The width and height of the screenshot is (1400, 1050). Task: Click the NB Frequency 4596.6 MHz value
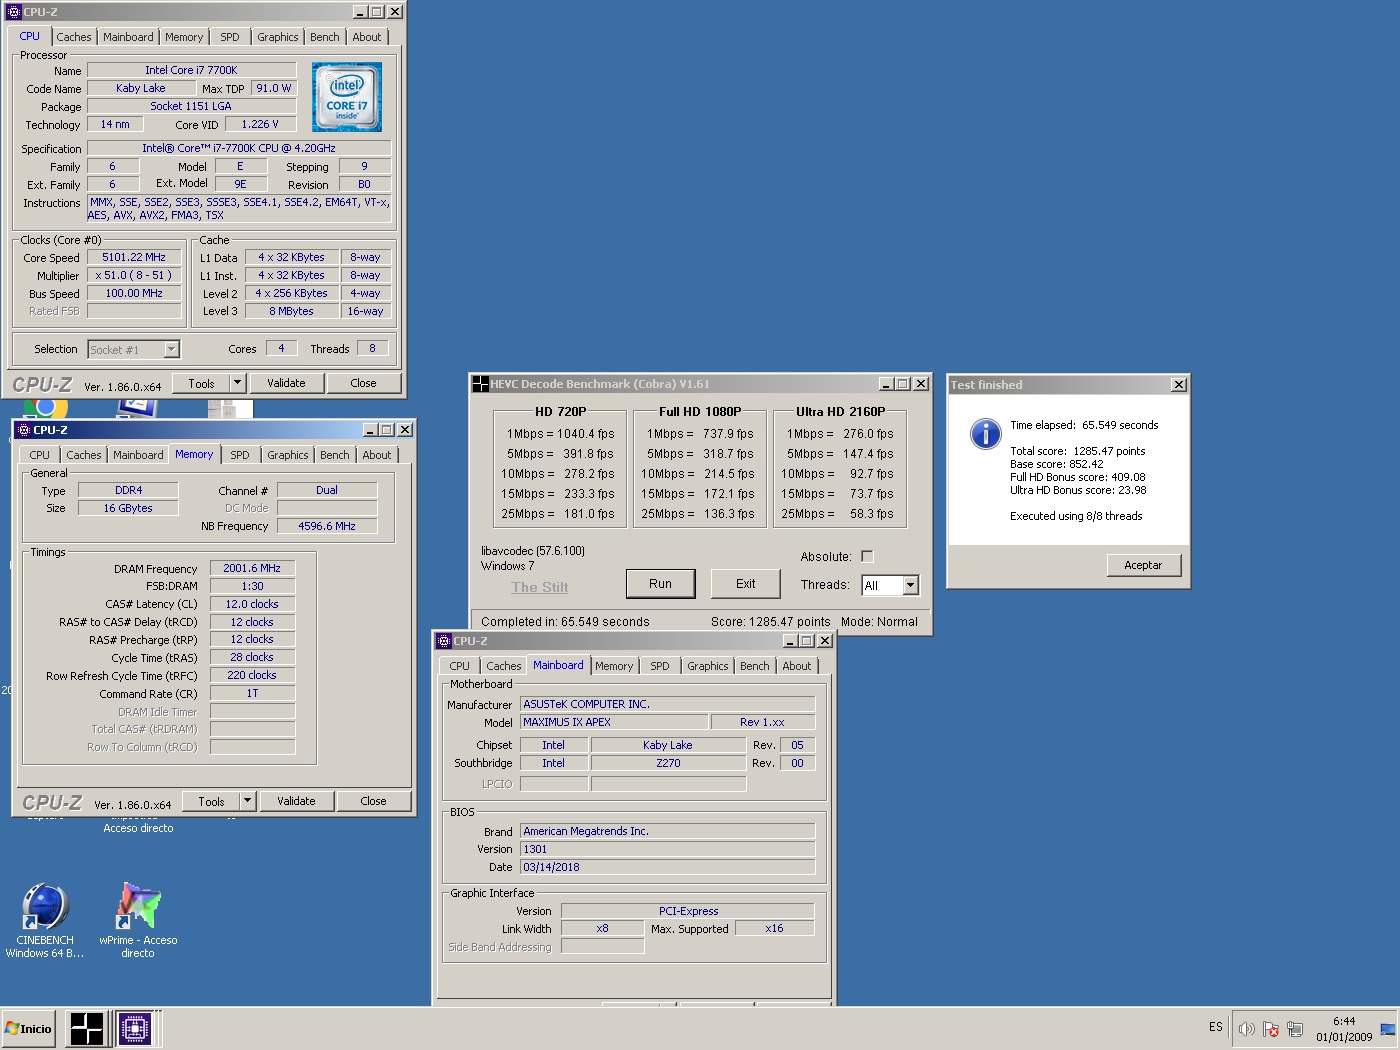click(327, 526)
